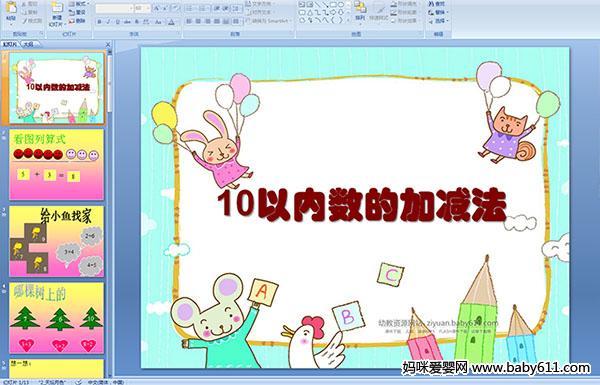
Task: Select slide thumbnail with three trees
Action: click(56, 318)
